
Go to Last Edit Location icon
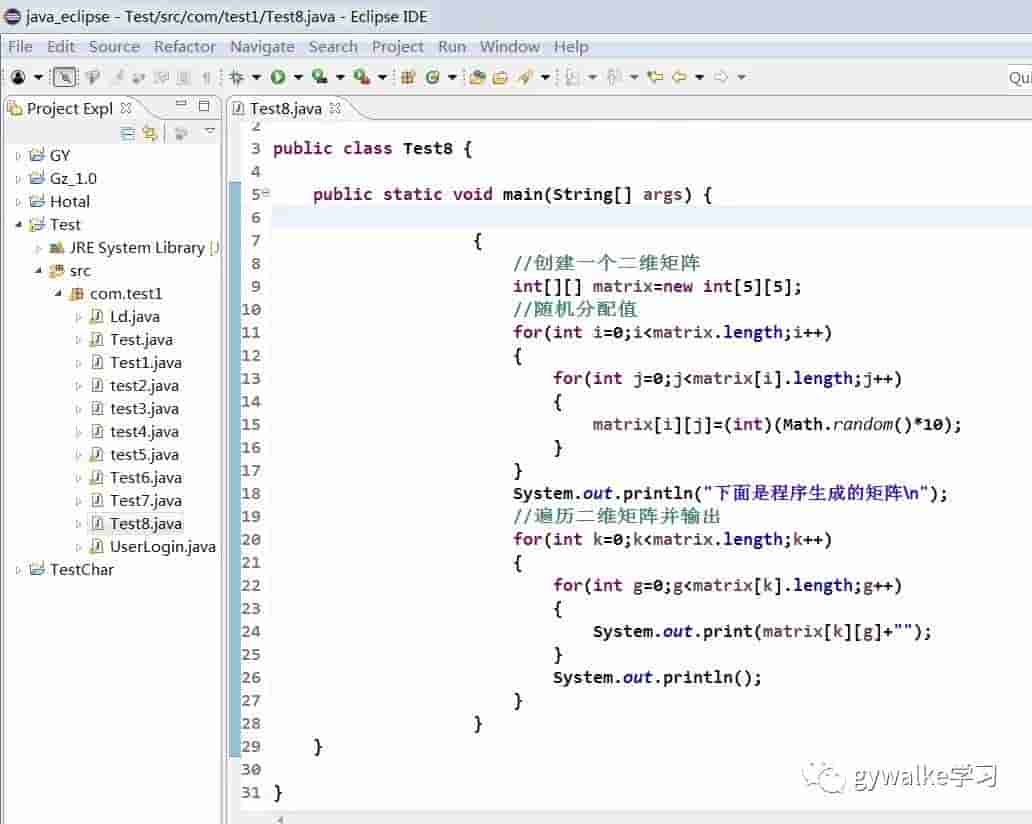click(655, 76)
